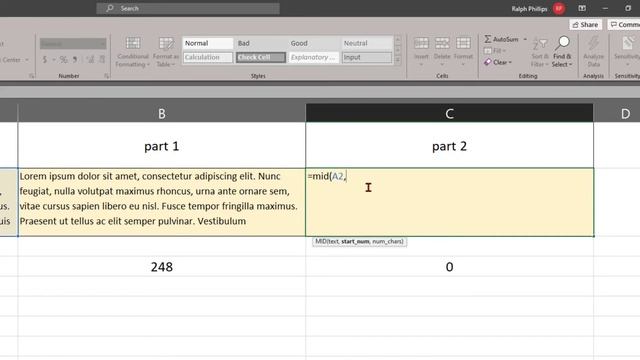Apply the Bad cell style
640x360 pixels.
[260, 43]
